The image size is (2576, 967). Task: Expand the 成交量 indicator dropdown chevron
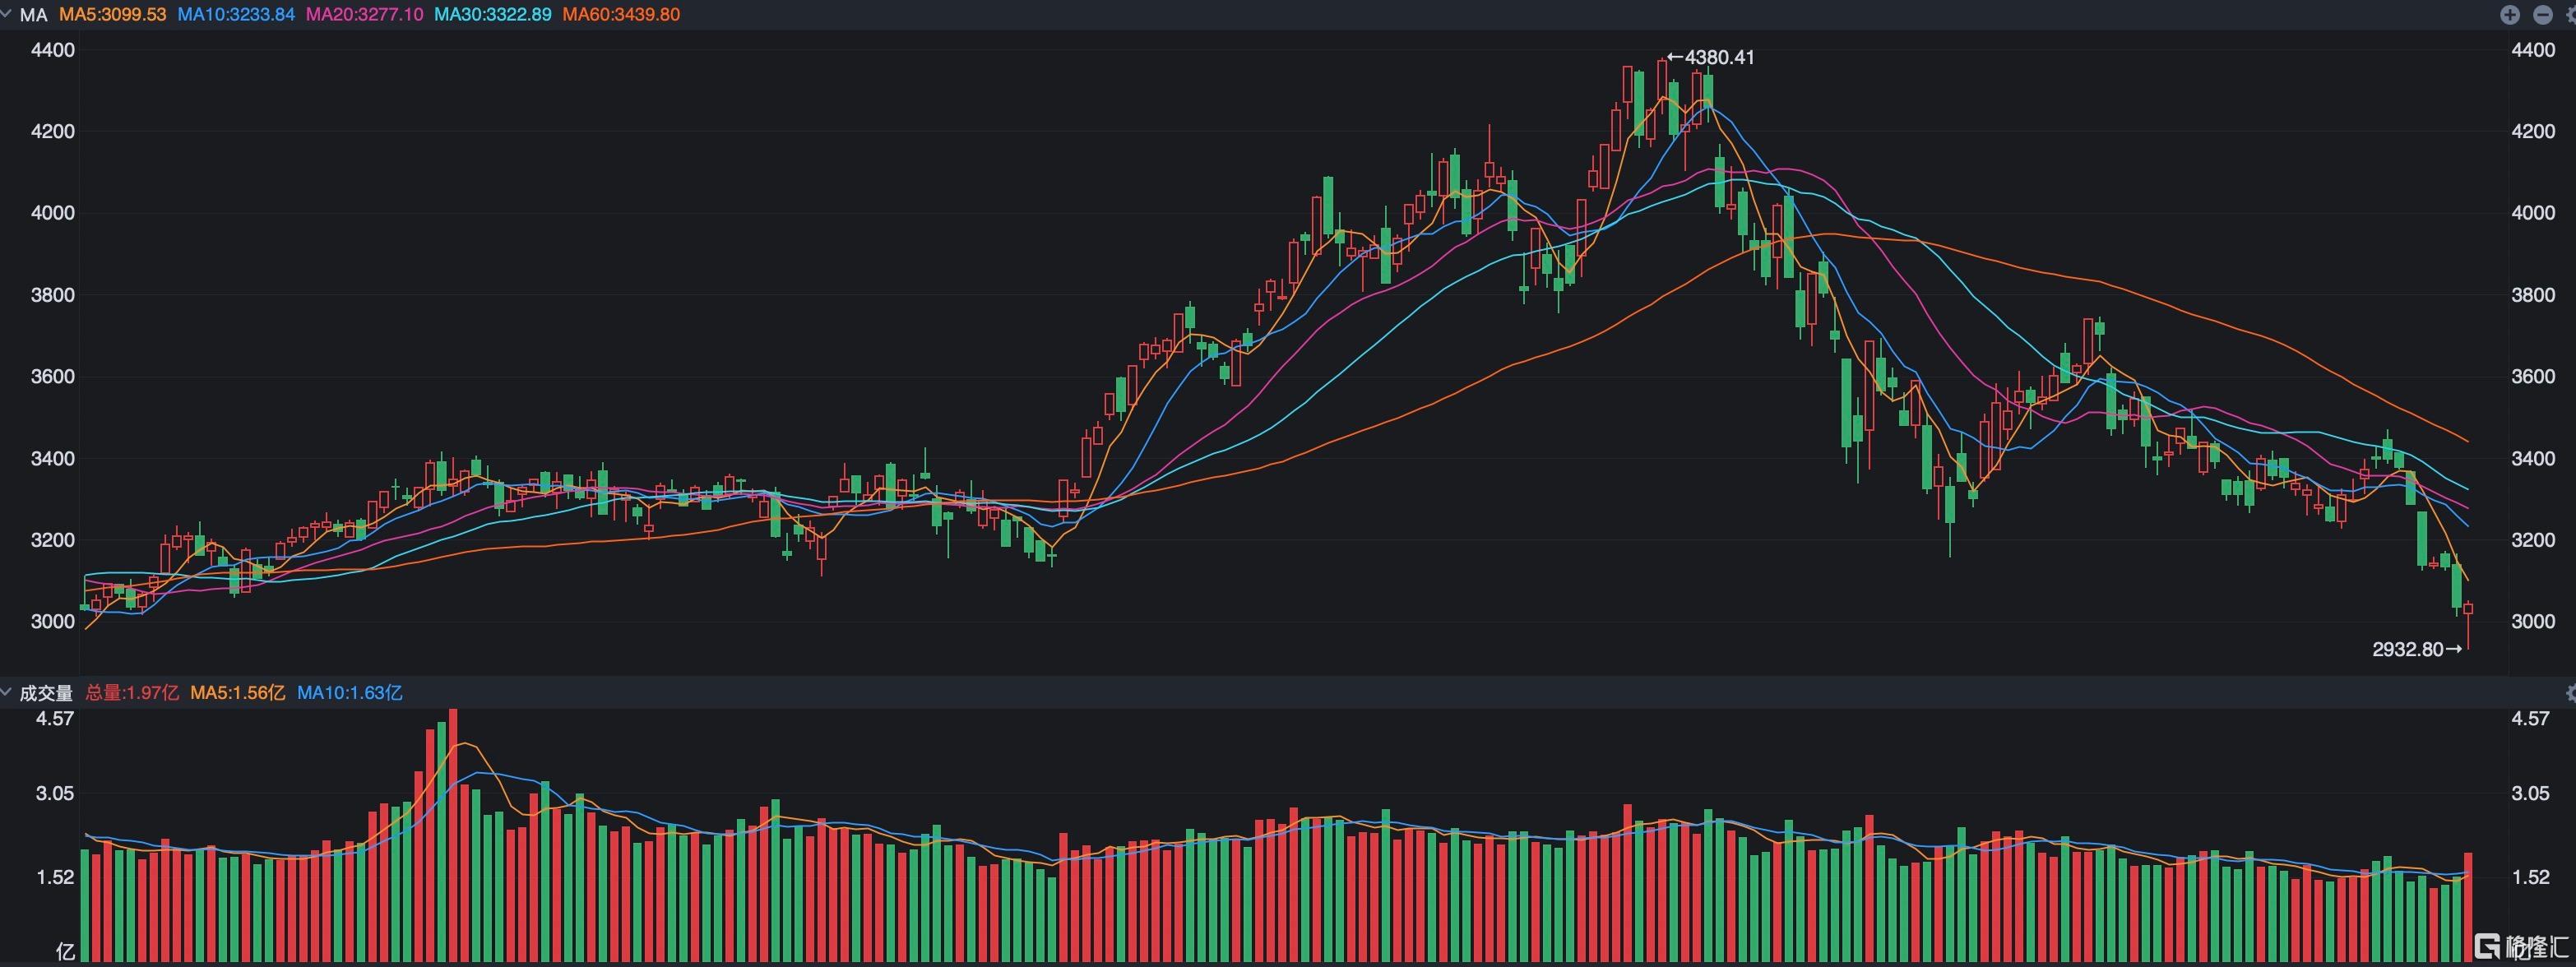click(6, 692)
